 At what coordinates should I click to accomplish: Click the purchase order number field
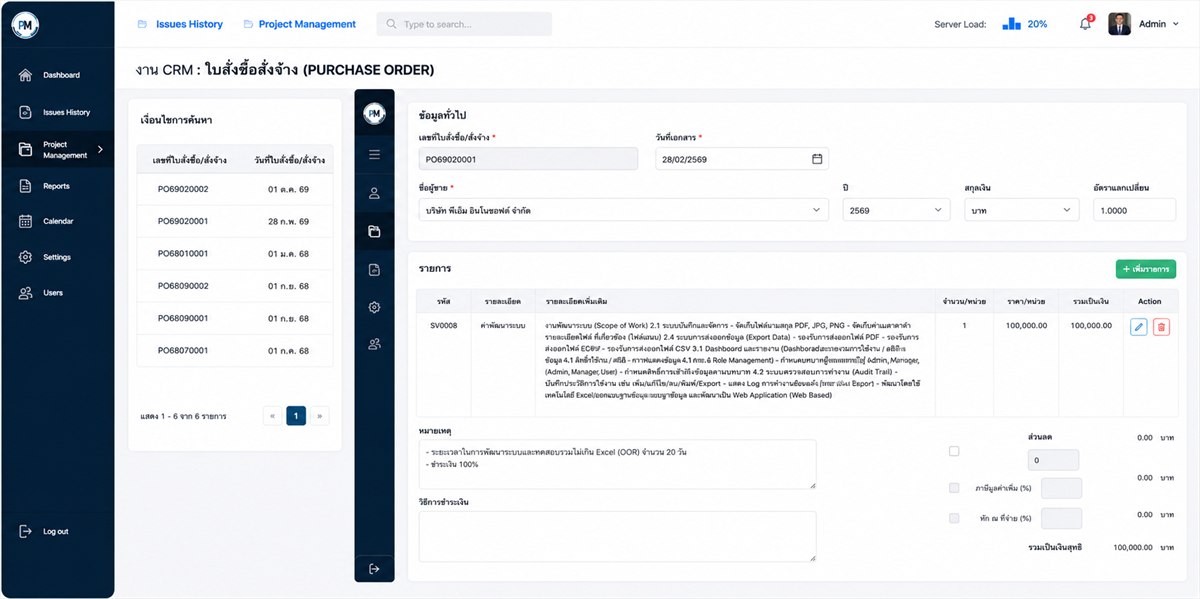click(528, 159)
